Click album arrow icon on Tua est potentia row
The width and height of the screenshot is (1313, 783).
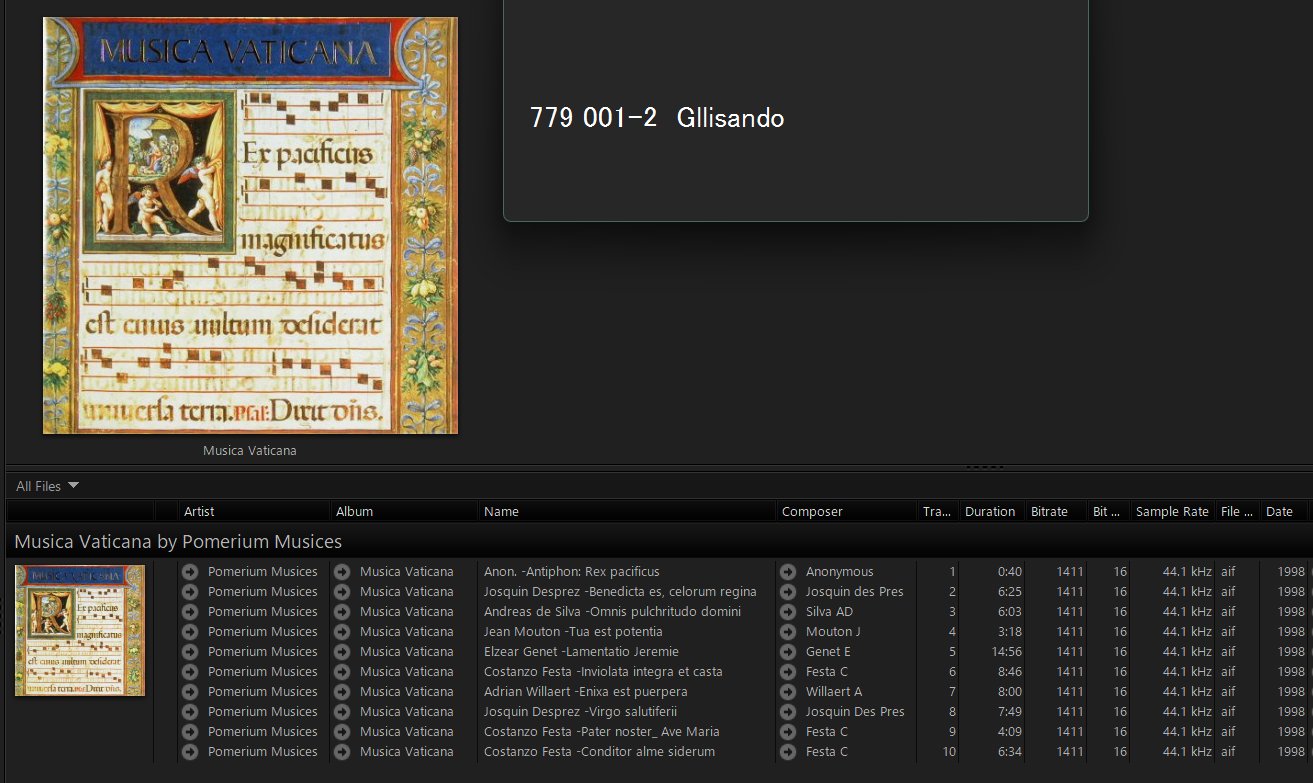[x=342, y=632]
